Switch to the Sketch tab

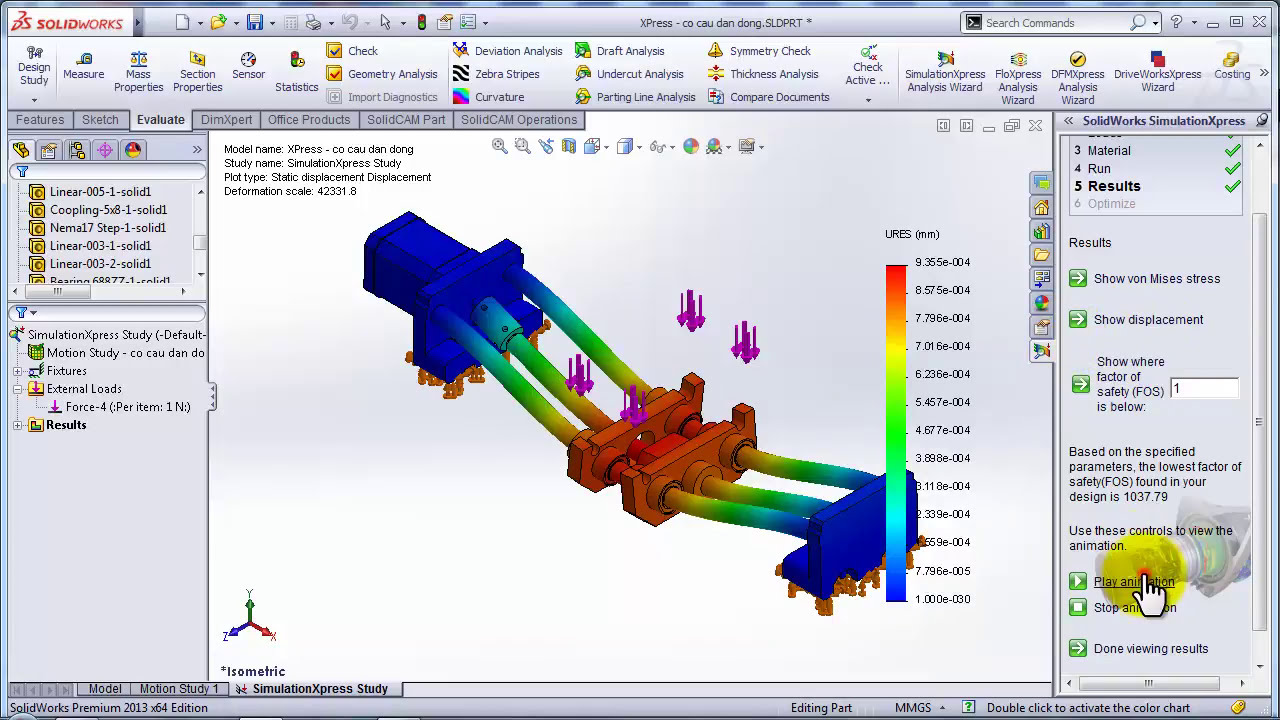100,120
